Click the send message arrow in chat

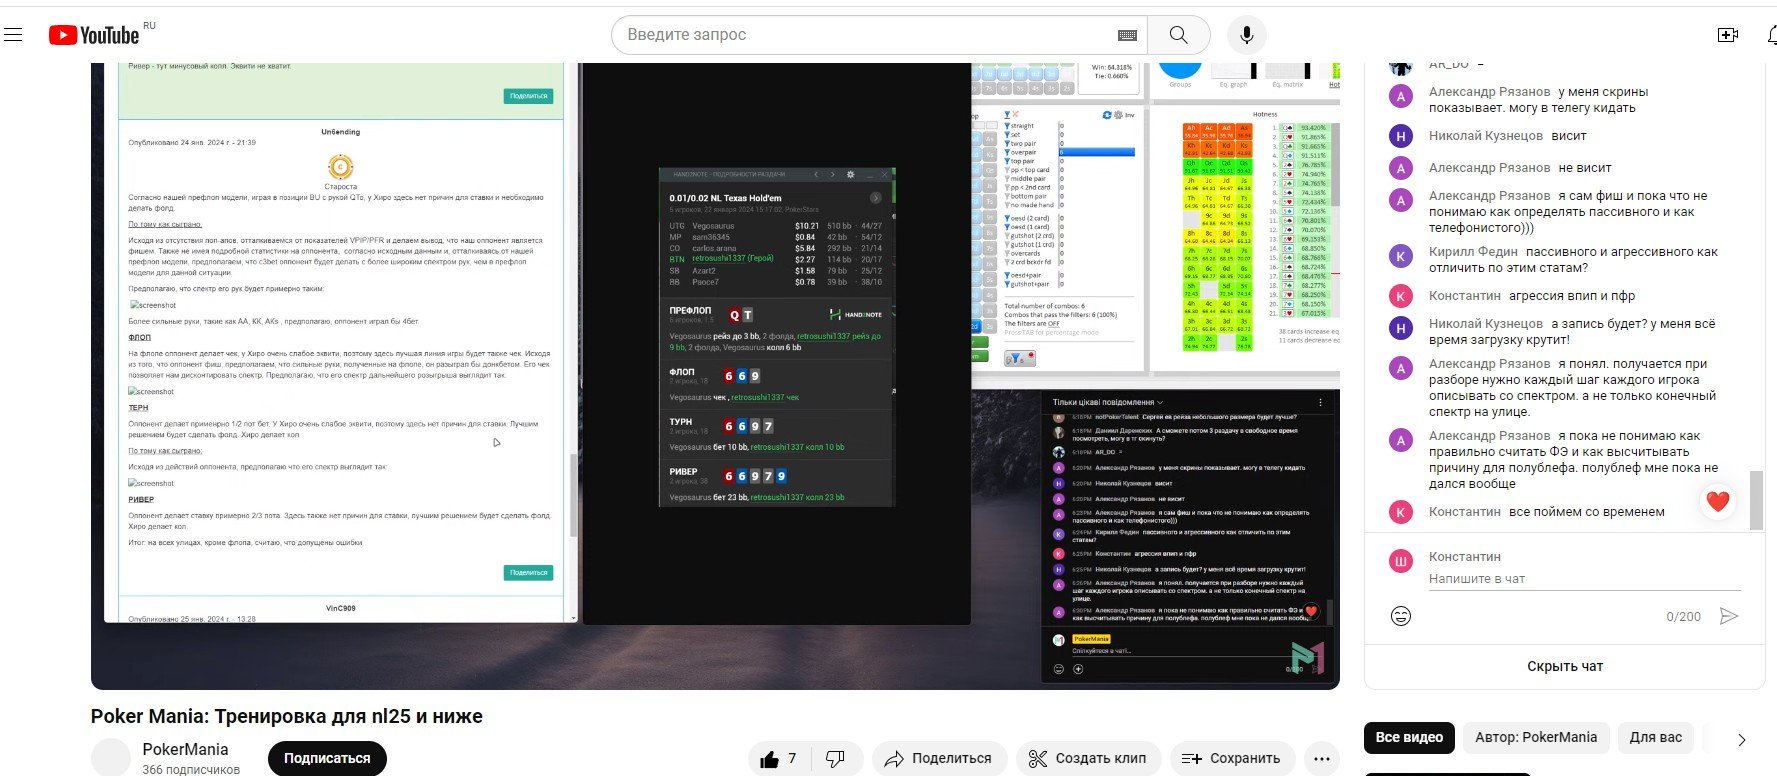click(1728, 616)
